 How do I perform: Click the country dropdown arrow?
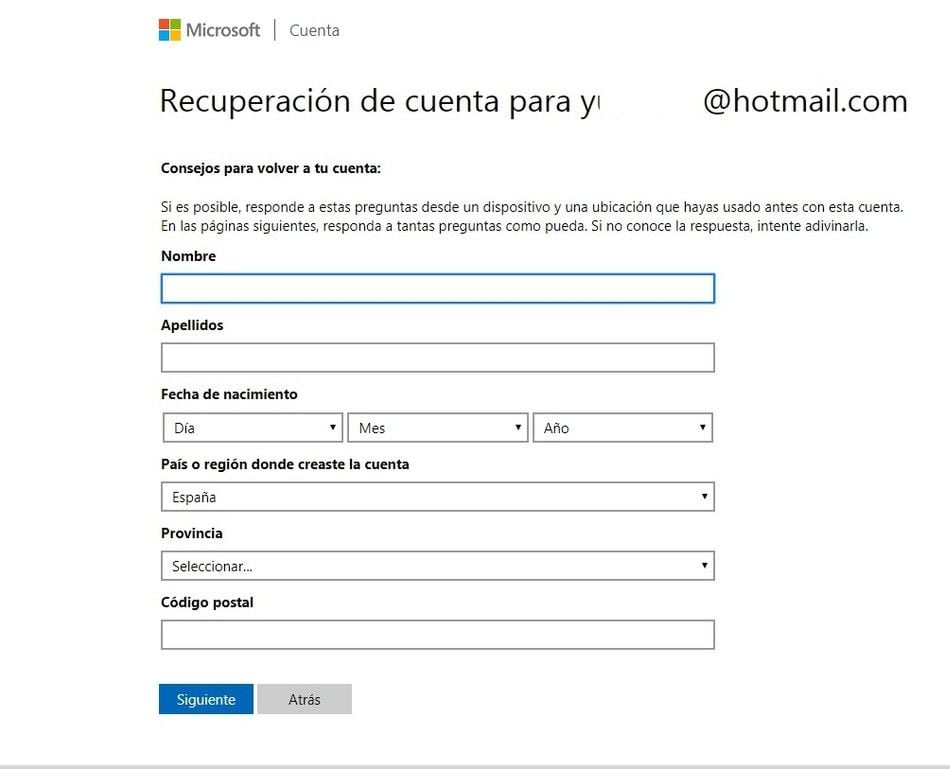(706, 496)
